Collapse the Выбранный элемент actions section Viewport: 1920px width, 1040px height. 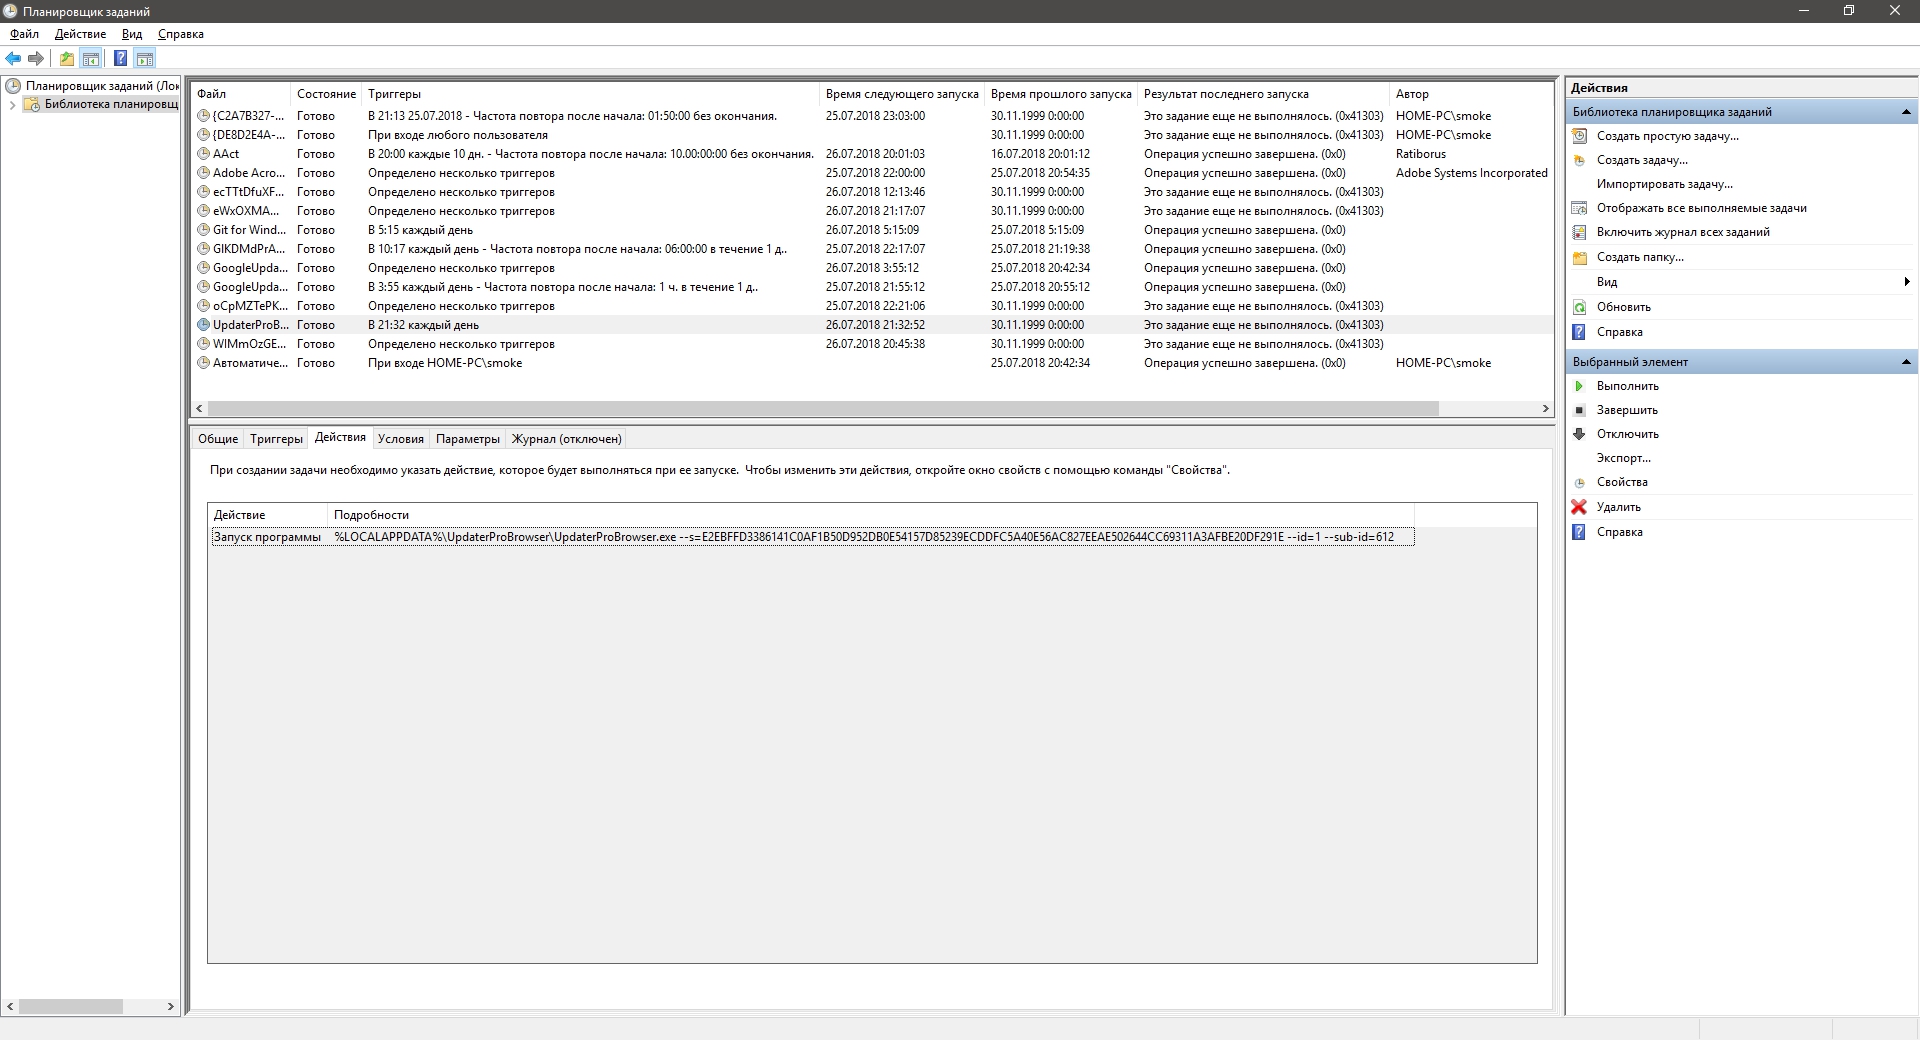coord(1905,362)
